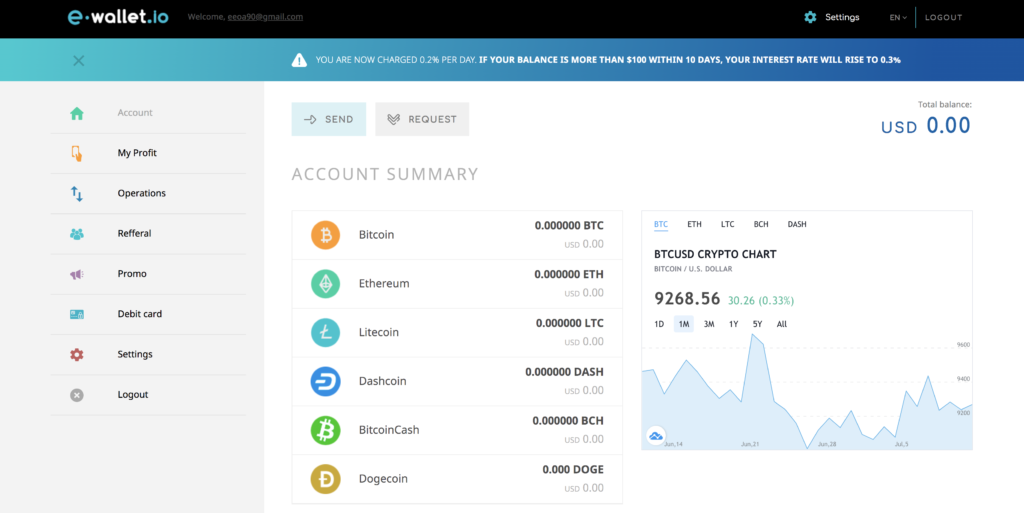Image resolution: width=1024 pixels, height=513 pixels.
Task: Click the warning triangle icon in banner
Action: point(299,60)
